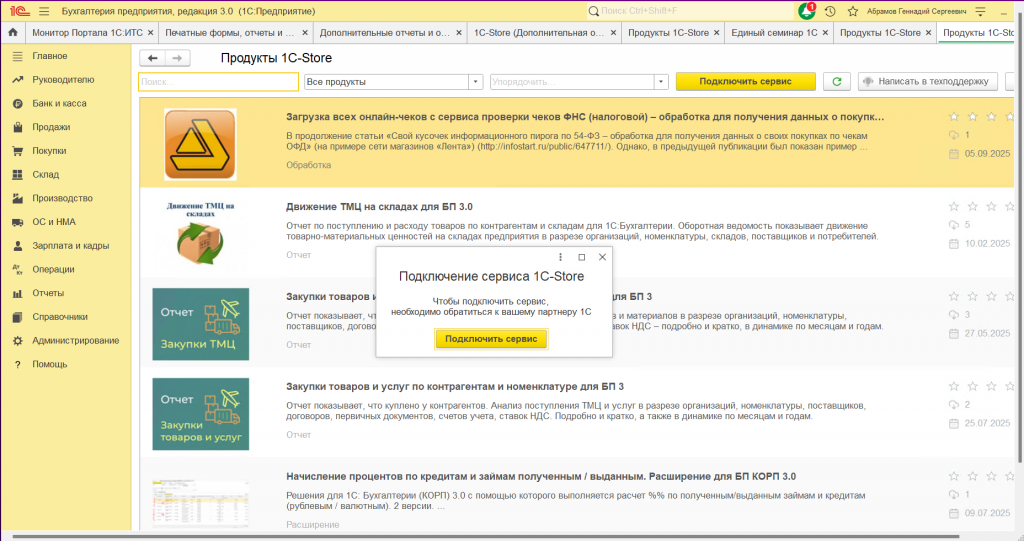Open Производство section in sidebar
1024x541 pixels.
click(65, 198)
